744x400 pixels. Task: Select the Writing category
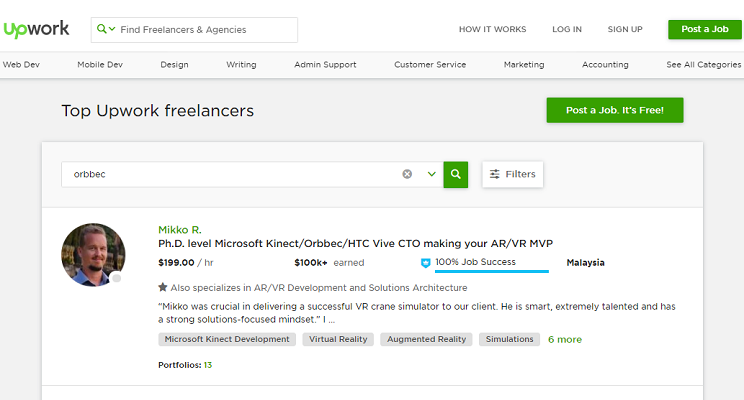click(x=241, y=65)
